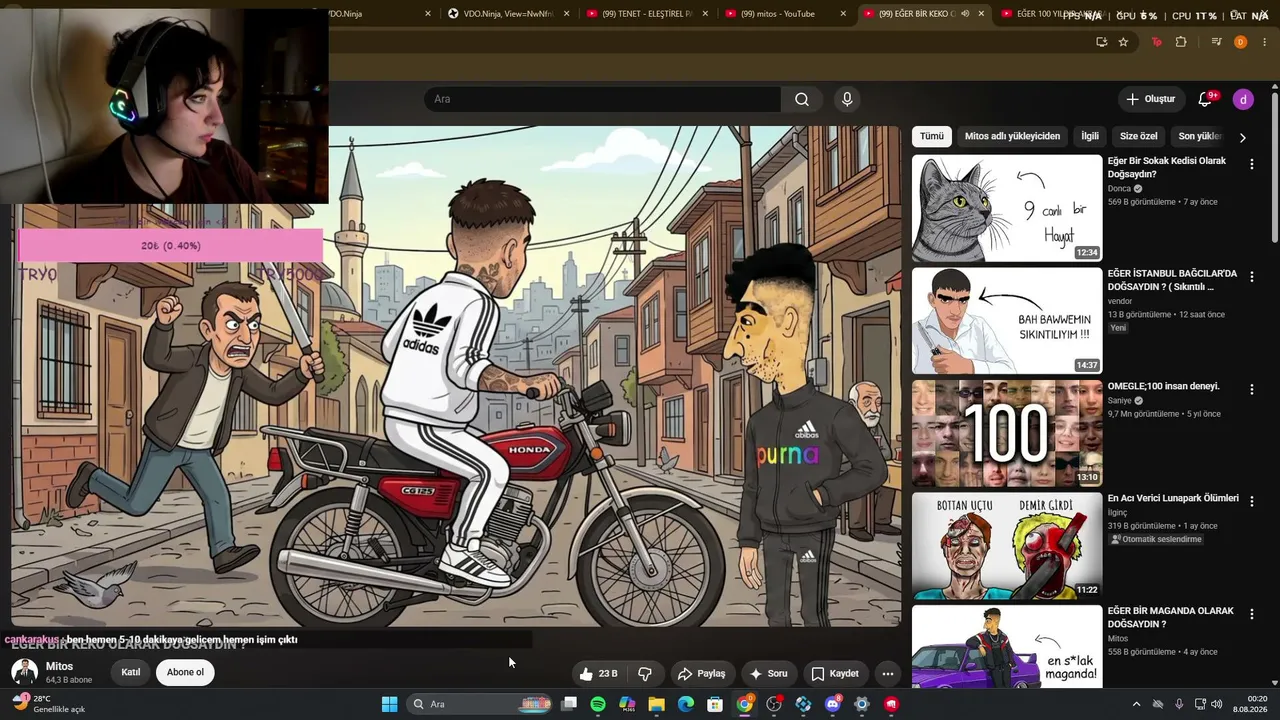This screenshot has width=1280, height=720.
Task: Switch to 'TENET - ELEŞTİREL' browser tab
Action: pos(646,14)
